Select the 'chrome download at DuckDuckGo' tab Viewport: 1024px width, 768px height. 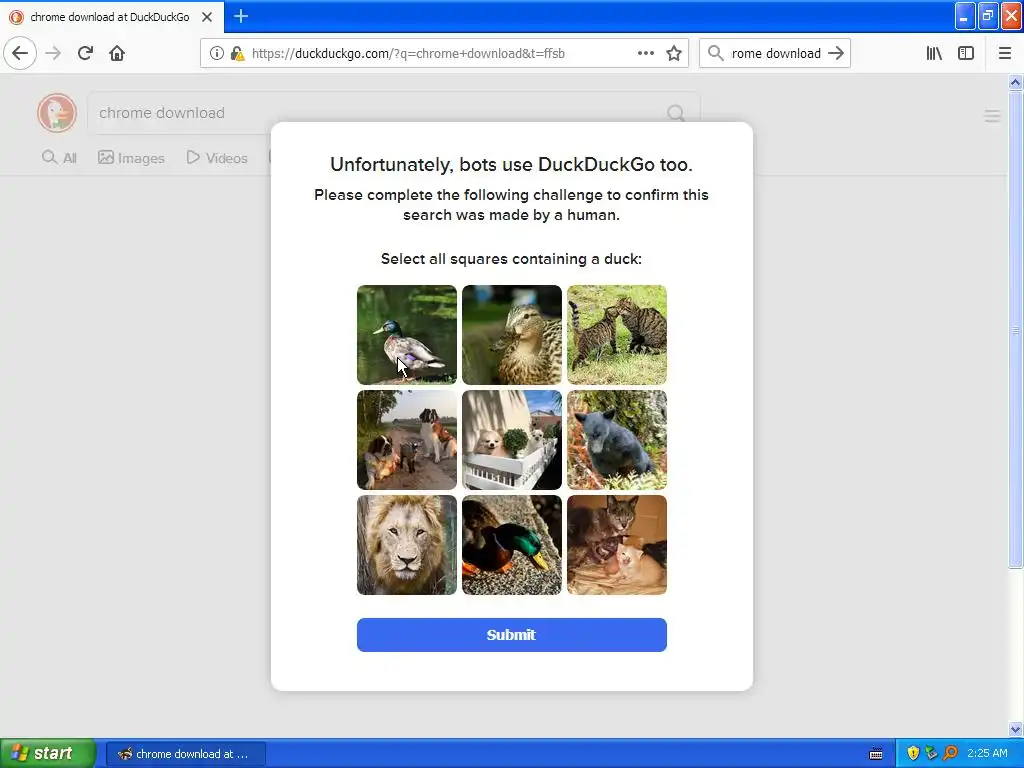(x=112, y=17)
